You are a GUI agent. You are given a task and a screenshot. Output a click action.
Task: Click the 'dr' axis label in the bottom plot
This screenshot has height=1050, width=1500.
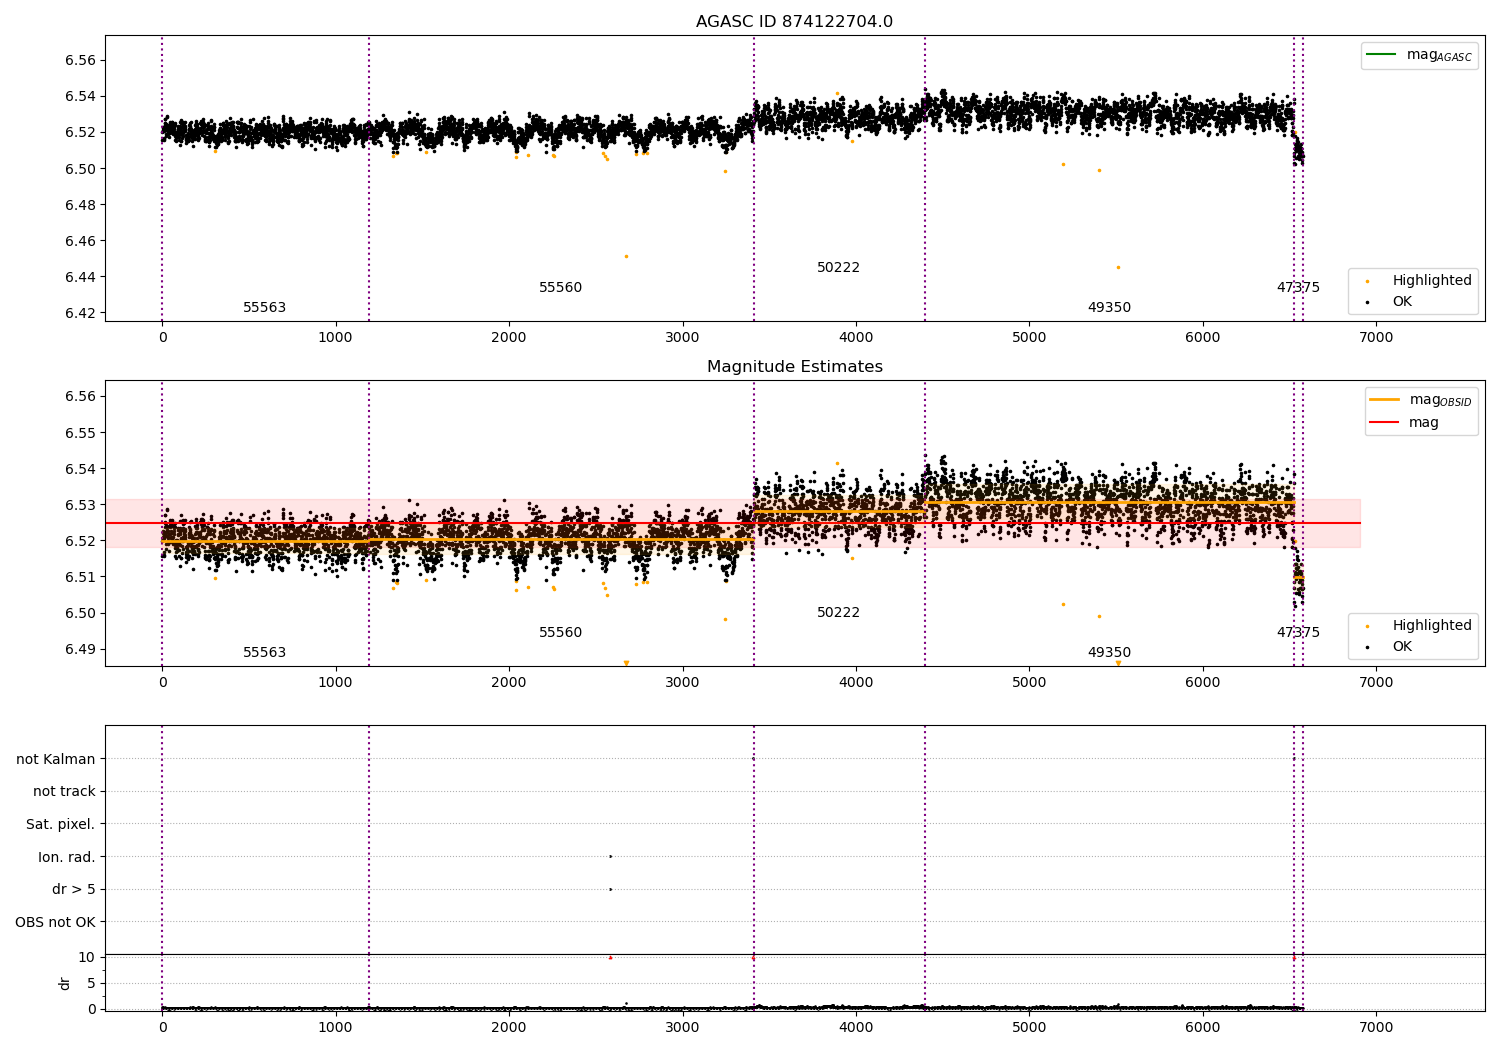65,983
